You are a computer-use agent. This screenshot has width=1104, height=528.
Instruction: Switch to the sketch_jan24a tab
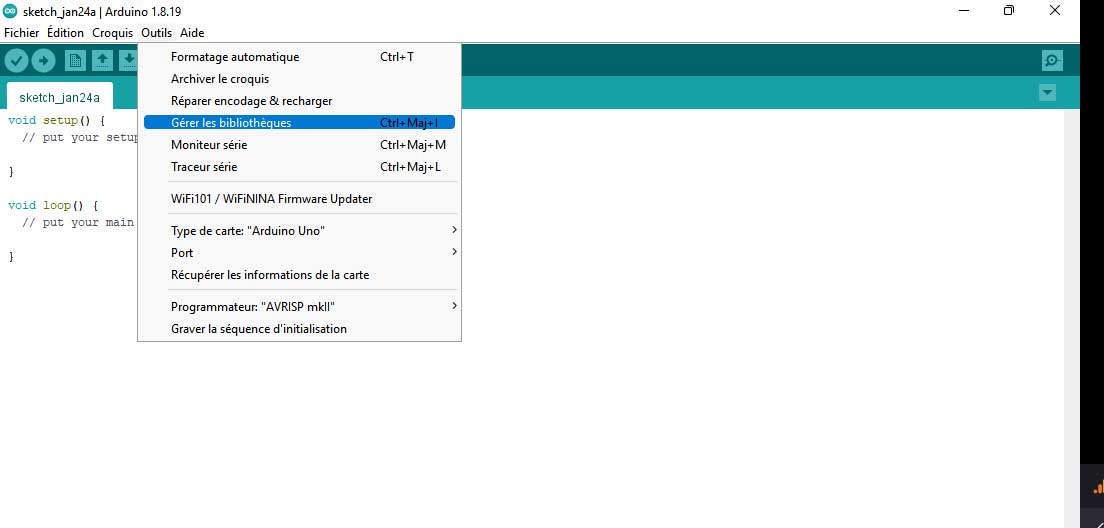point(59,97)
